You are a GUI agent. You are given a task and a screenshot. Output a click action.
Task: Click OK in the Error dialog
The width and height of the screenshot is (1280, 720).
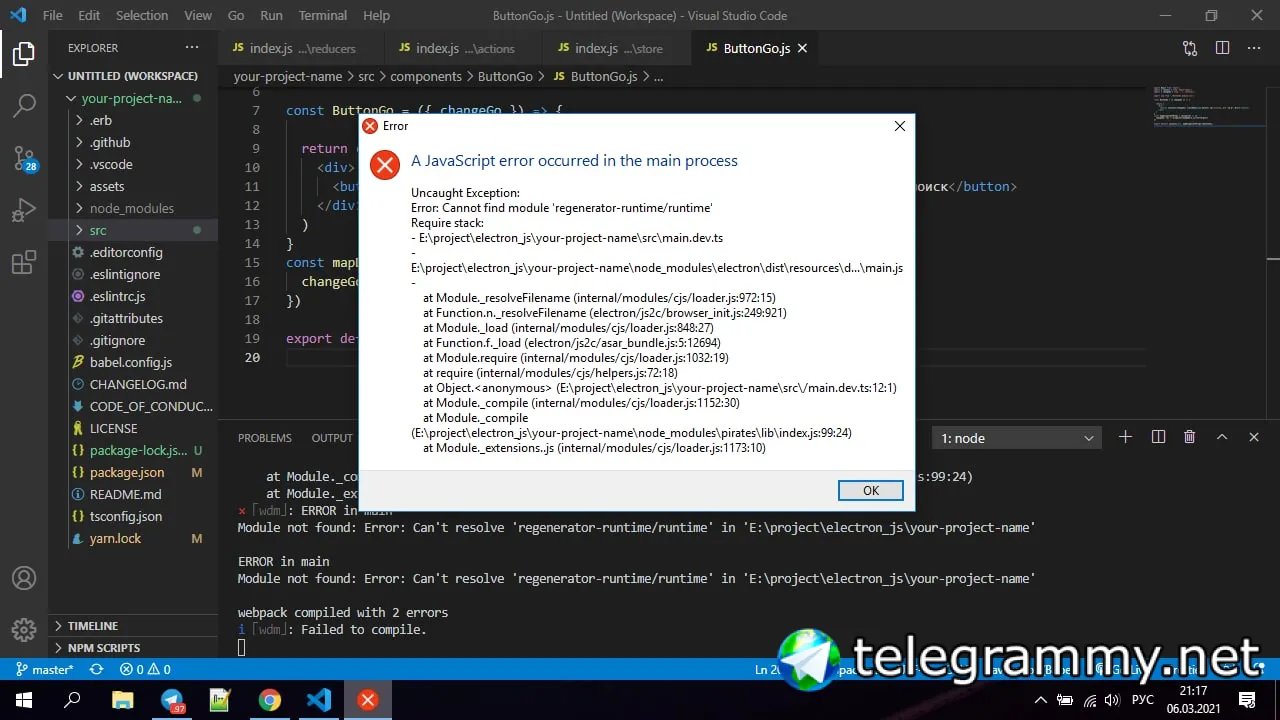[x=870, y=490]
